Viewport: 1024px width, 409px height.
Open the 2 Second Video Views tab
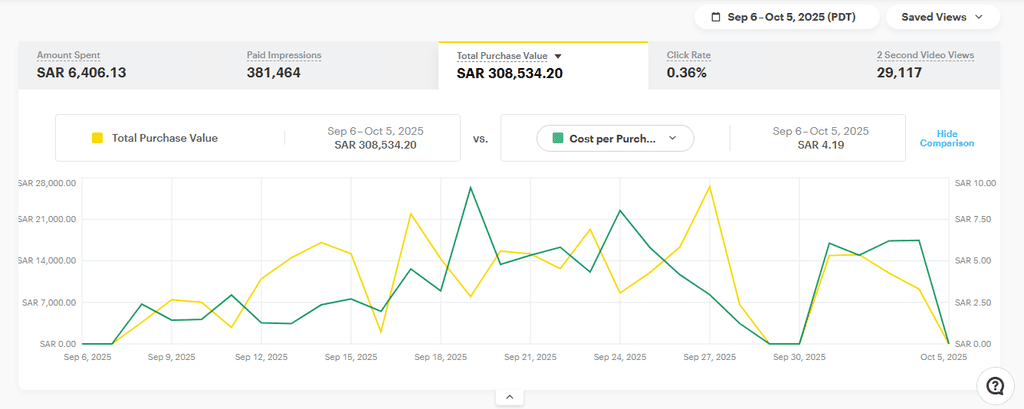(925, 65)
